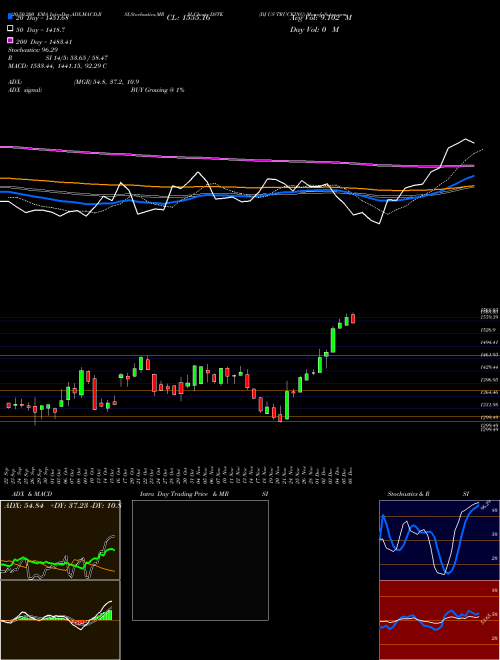Click 'ADX: 54.84 +DY: 37.23 -DY: 10.3' readout
Screen dimensions: 500x660
[x=62, y=505]
